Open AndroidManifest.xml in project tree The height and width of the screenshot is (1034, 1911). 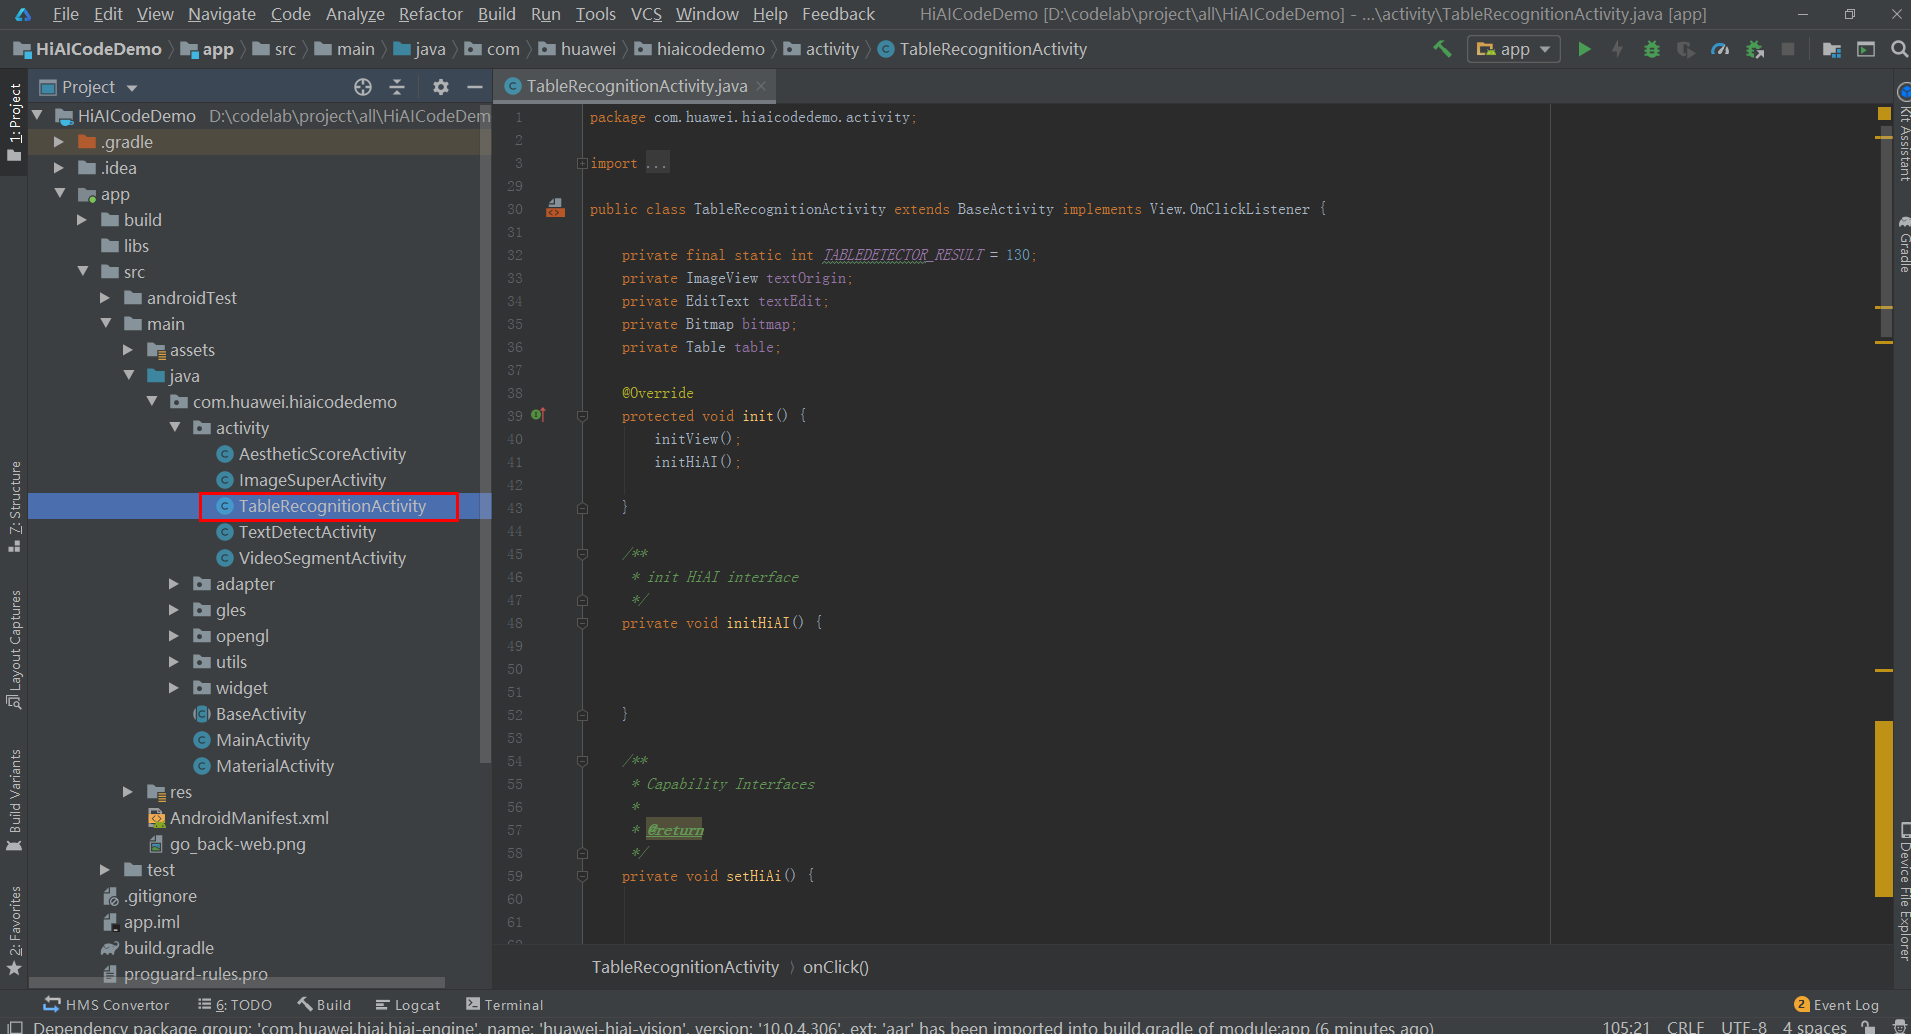[x=248, y=818]
